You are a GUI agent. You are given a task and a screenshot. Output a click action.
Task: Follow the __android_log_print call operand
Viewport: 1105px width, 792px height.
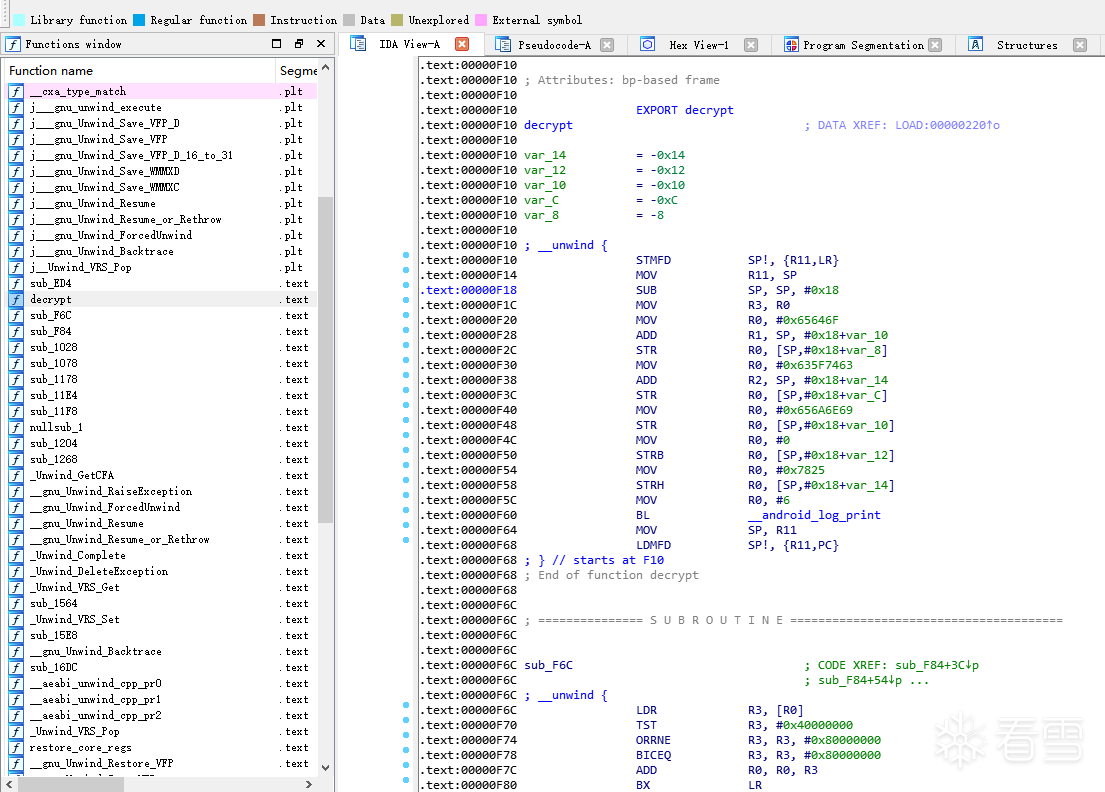pos(814,515)
